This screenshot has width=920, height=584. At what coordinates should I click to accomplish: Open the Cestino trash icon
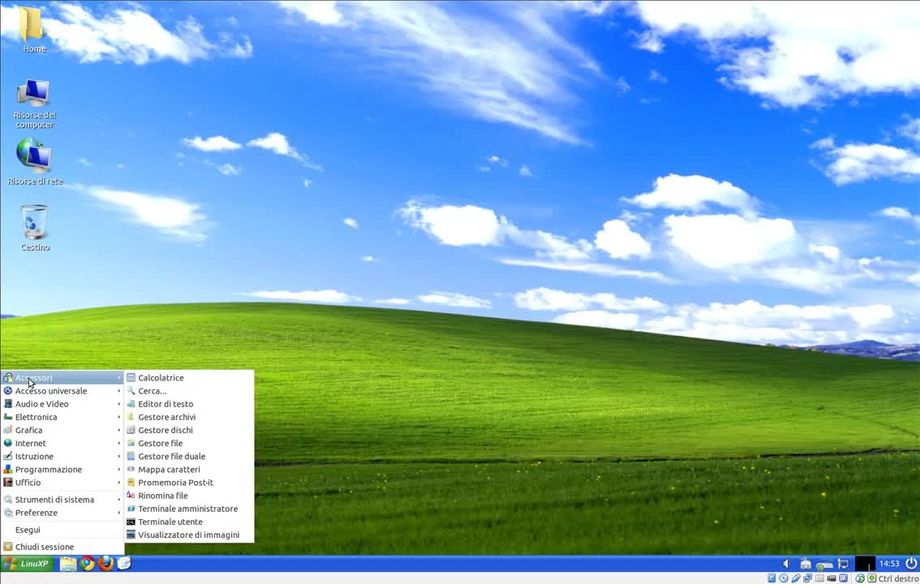(35, 228)
